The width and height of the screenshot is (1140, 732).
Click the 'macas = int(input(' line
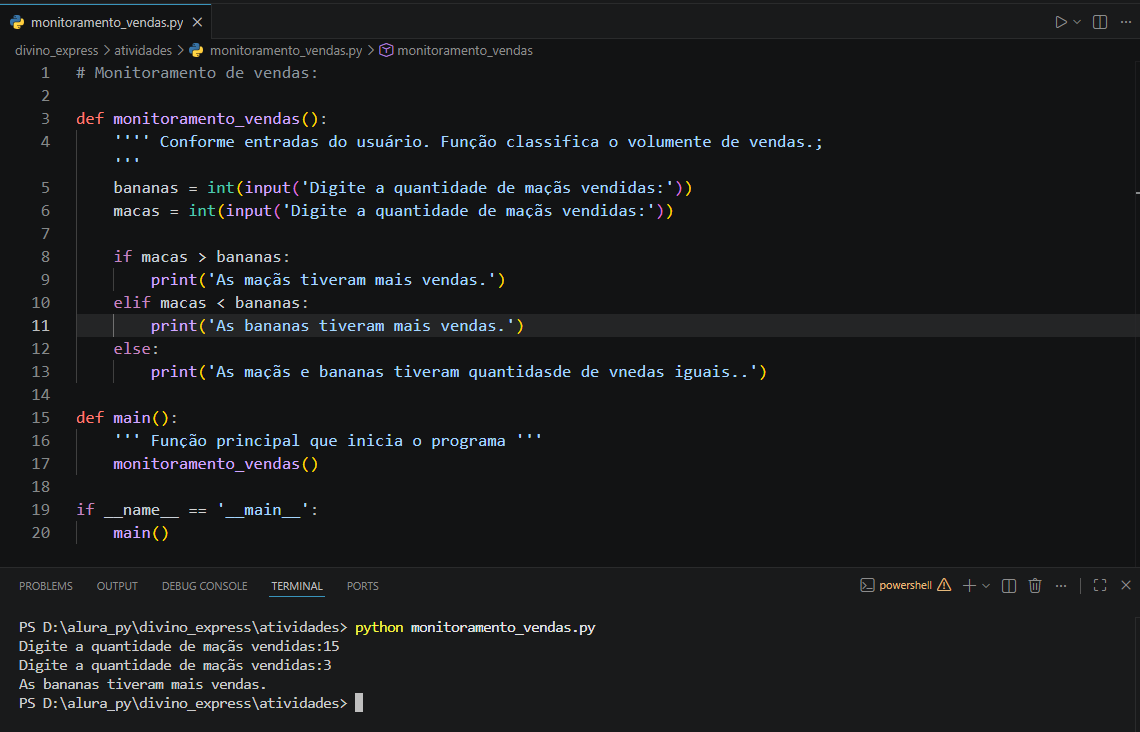point(393,211)
